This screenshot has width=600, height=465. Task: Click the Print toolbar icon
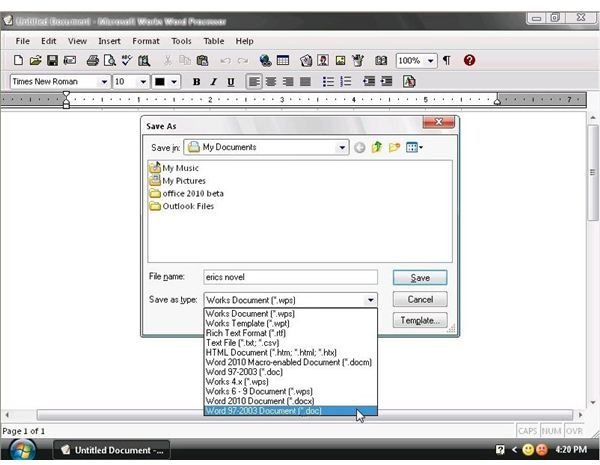[93, 60]
